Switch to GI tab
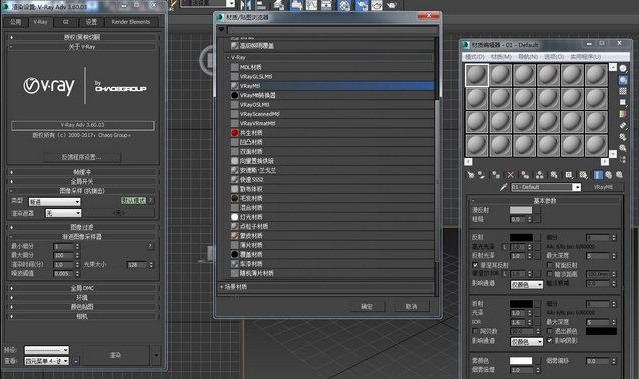Viewport: 639px width, 379px height. [x=66, y=22]
